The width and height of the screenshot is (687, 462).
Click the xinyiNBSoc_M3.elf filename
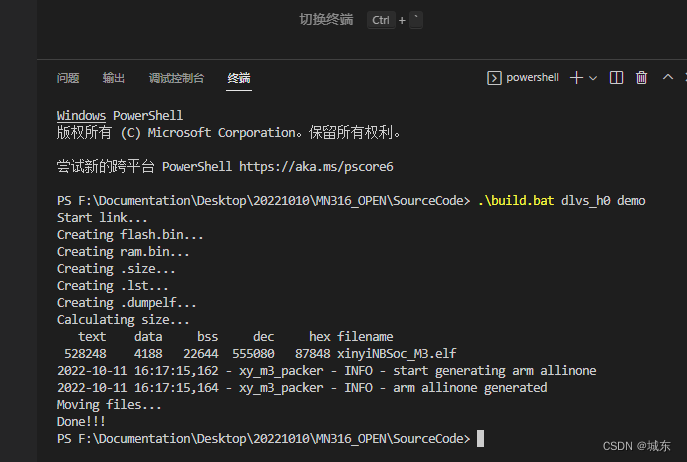pyautogui.click(x=397, y=354)
